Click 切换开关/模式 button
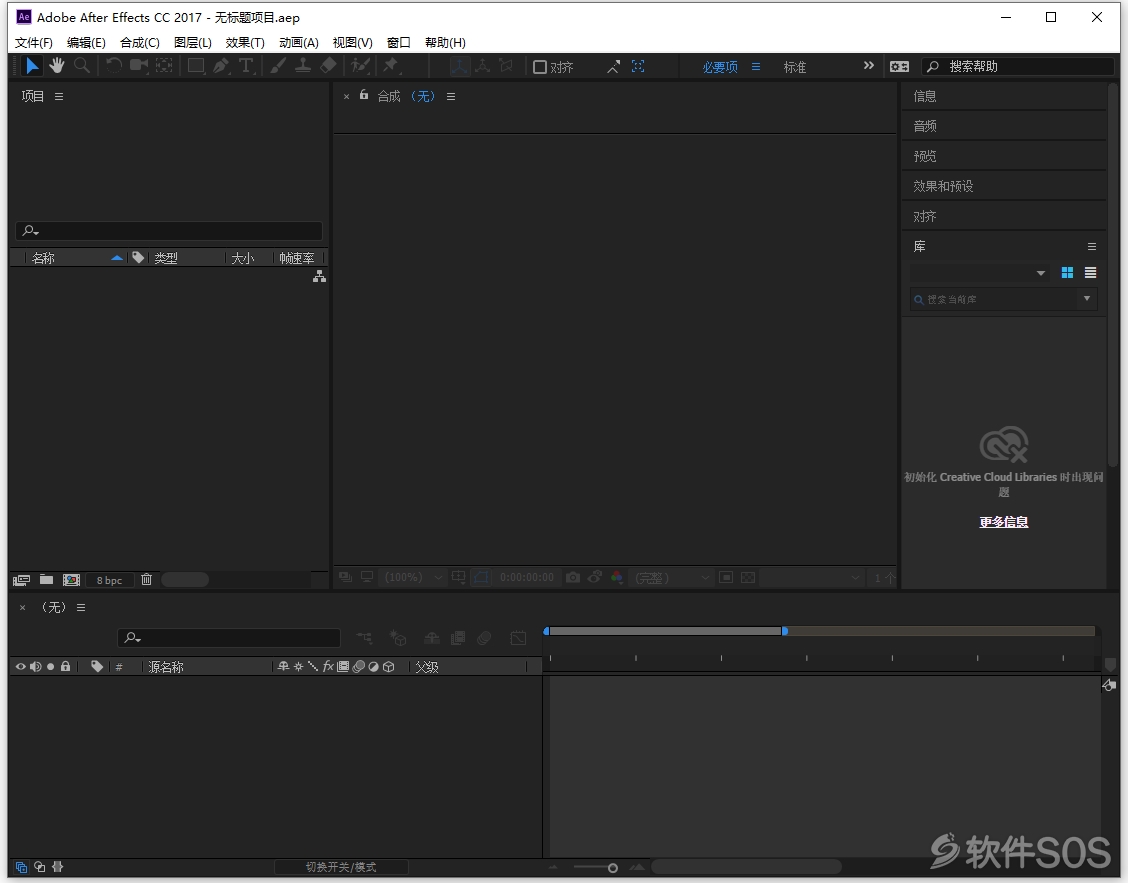1128x883 pixels. pos(341,867)
